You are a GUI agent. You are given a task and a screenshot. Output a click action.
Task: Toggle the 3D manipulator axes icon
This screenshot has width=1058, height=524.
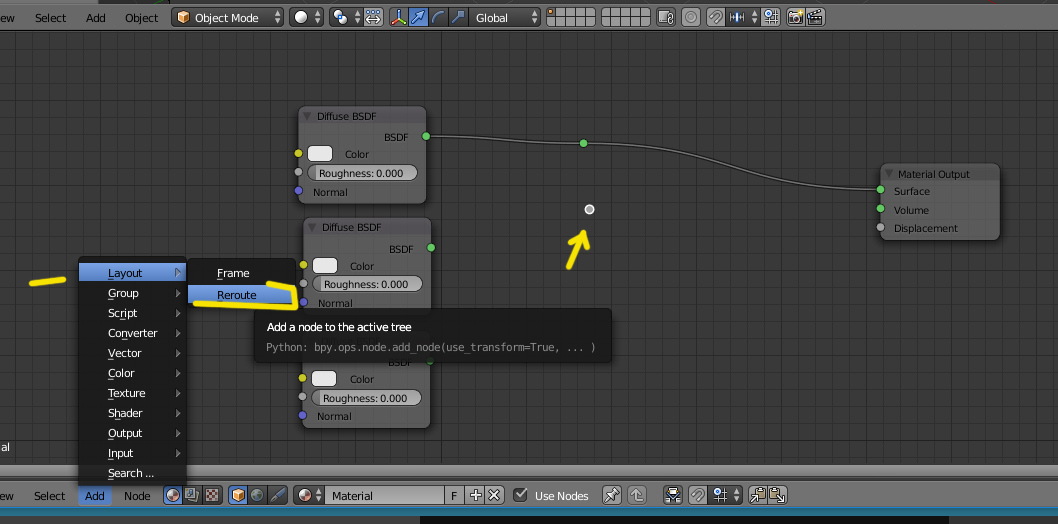(x=397, y=17)
